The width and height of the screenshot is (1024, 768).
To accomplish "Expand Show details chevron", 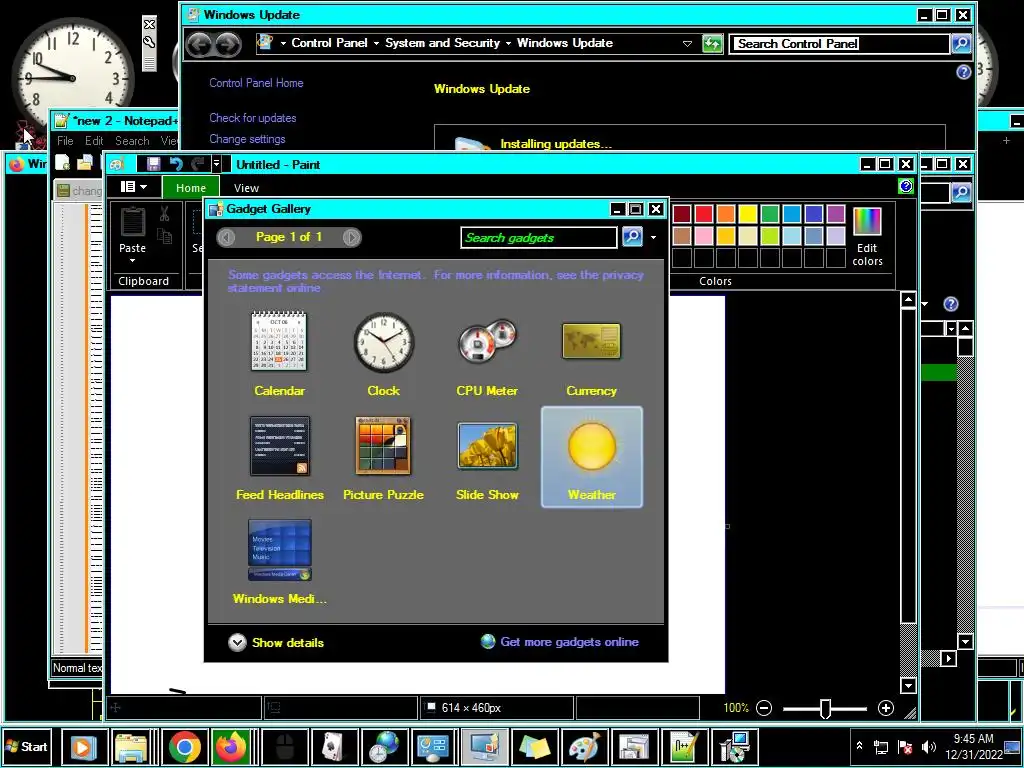I will [237, 643].
